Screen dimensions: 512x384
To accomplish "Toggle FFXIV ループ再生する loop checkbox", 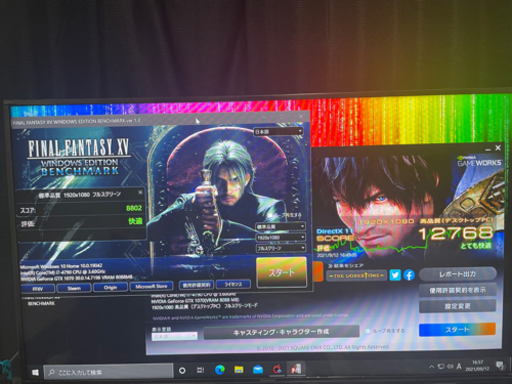I will pos(368,331).
